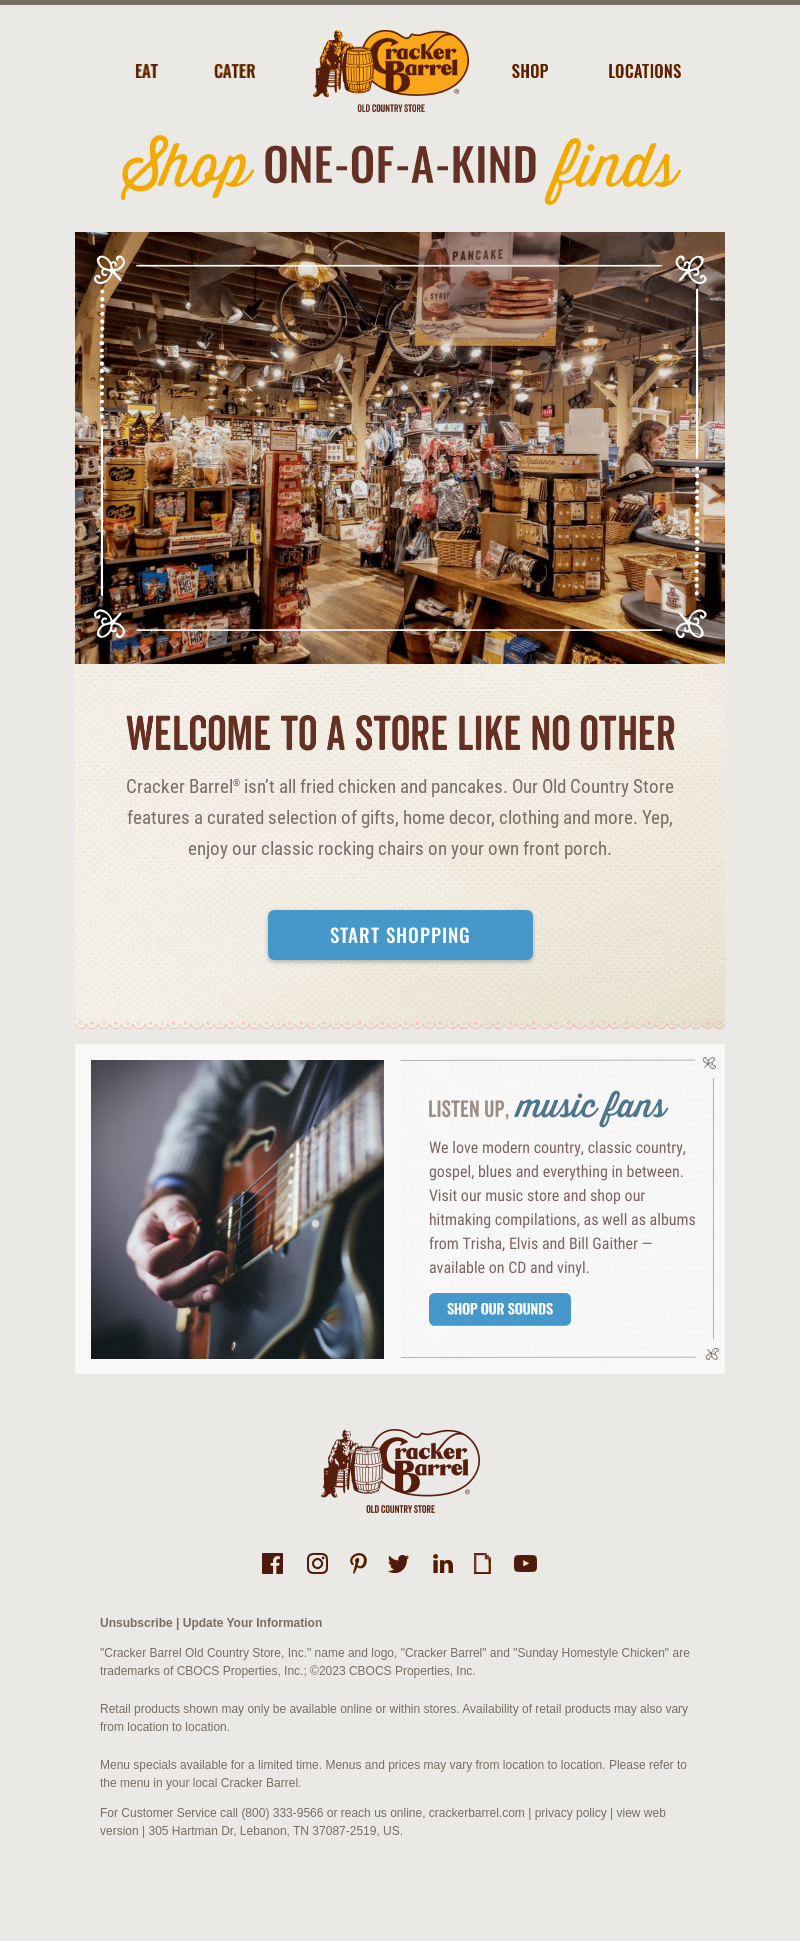Open Update Your Information link

252,1623
